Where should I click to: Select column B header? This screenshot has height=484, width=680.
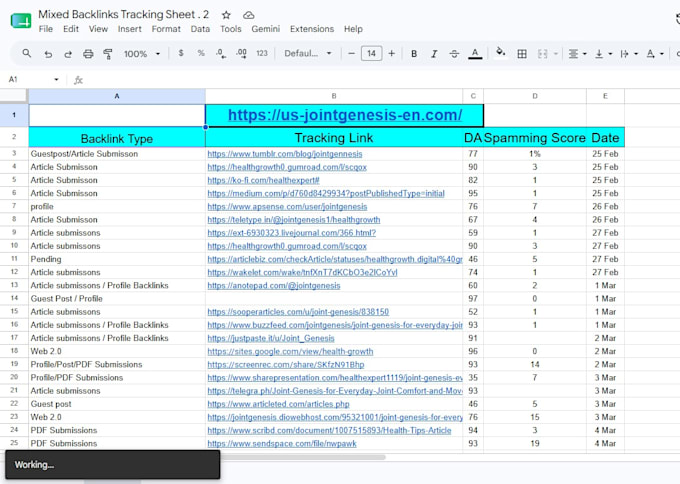(x=334, y=96)
